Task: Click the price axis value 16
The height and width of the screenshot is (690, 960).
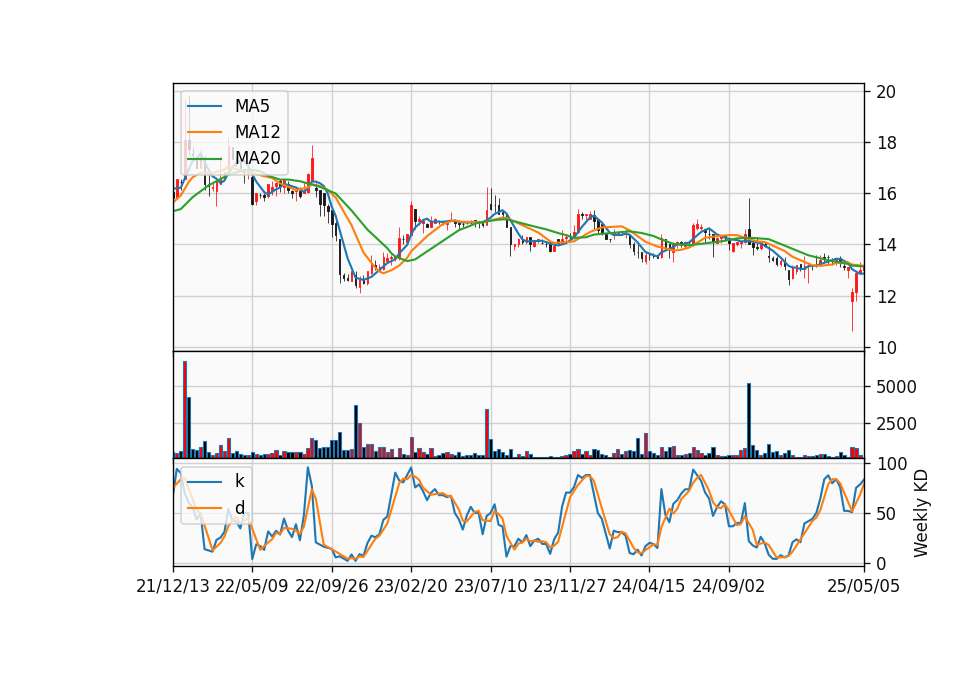Action: (x=886, y=194)
